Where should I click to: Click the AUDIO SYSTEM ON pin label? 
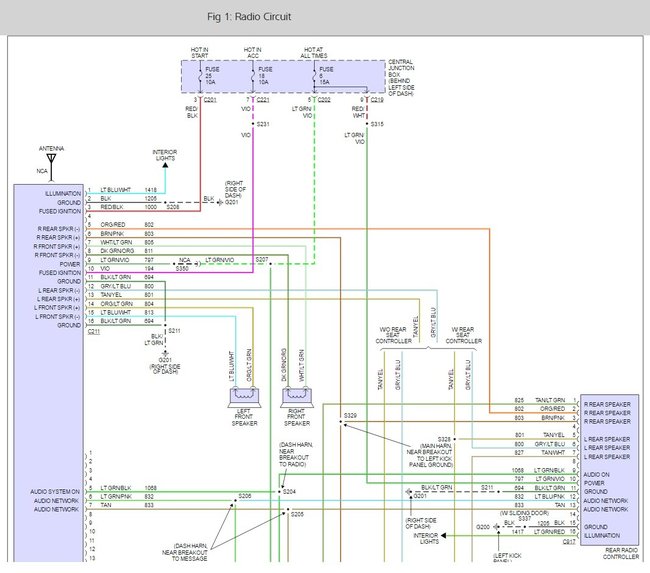point(55,492)
